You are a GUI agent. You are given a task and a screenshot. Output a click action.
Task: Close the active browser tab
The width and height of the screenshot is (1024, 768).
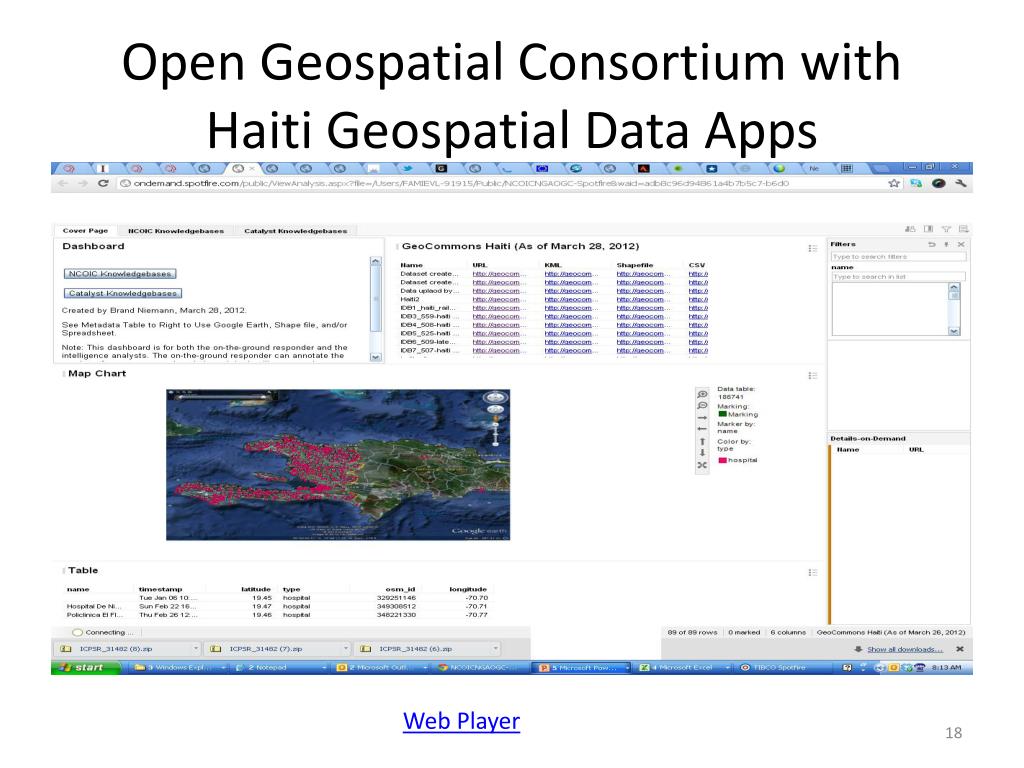coord(252,168)
